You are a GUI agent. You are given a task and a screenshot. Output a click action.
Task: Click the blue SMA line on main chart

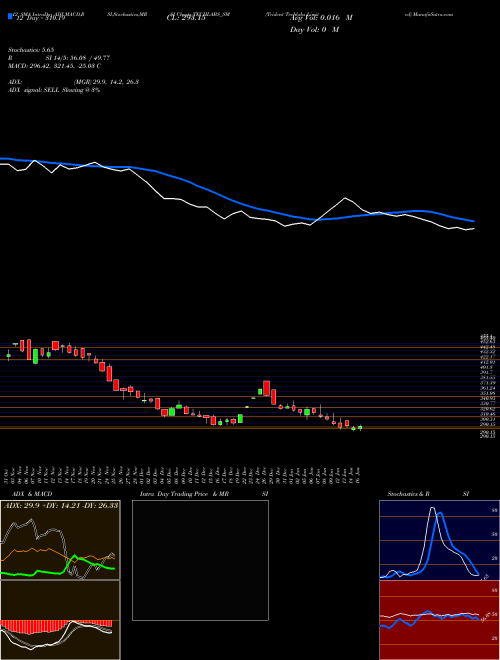pos(236,202)
